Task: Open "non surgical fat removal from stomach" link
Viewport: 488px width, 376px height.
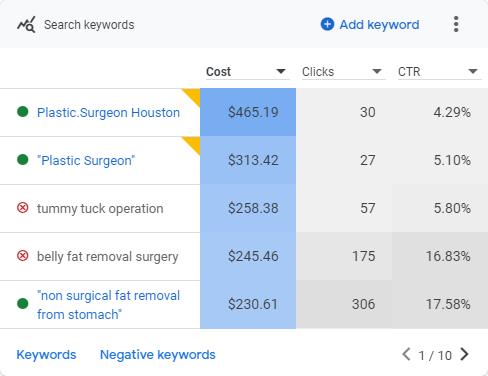Action: coord(108,305)
